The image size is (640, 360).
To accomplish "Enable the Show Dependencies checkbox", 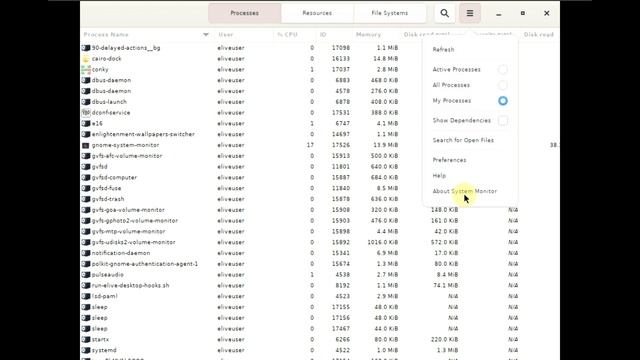I will 503,120.
